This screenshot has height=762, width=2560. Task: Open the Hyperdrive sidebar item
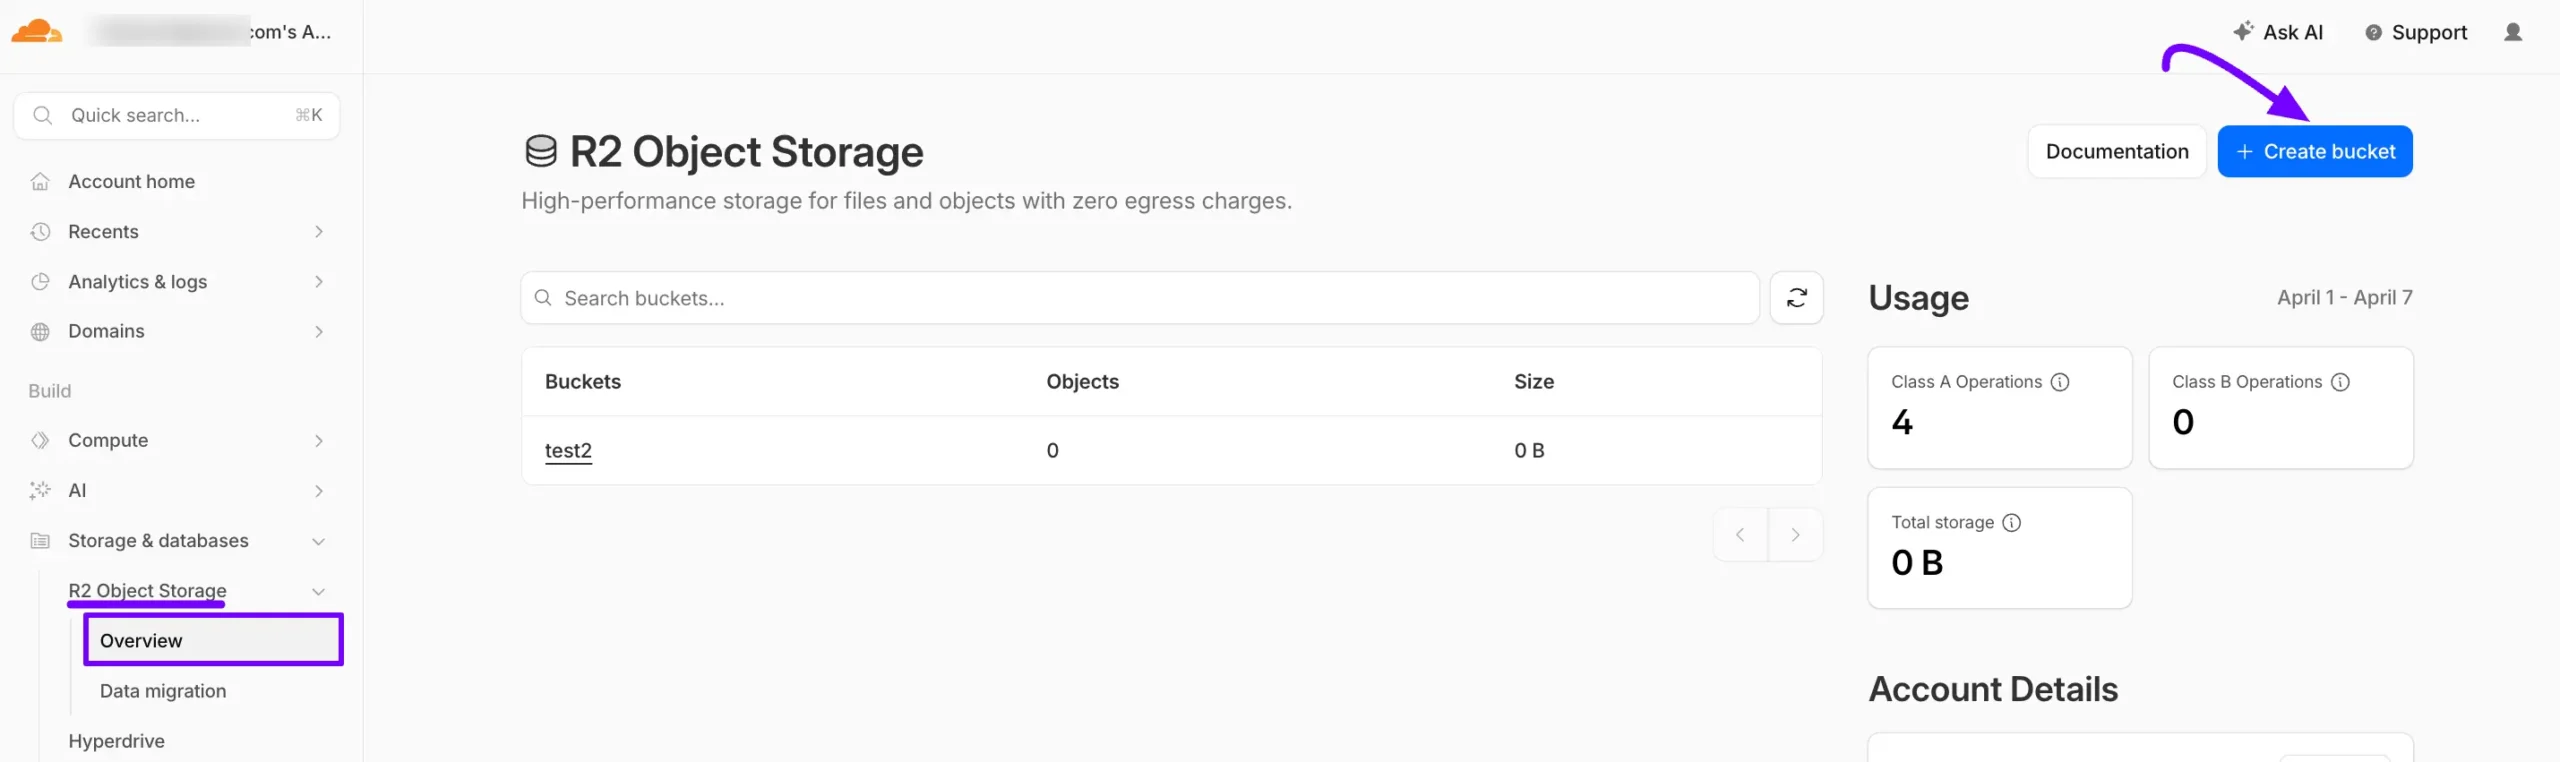click(x=116, y=741)
